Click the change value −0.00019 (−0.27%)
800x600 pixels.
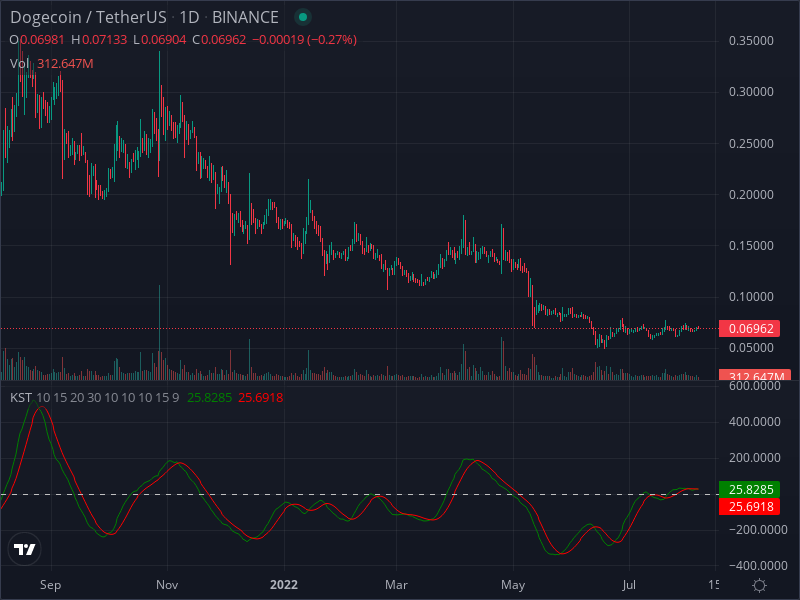click(305, 40)
